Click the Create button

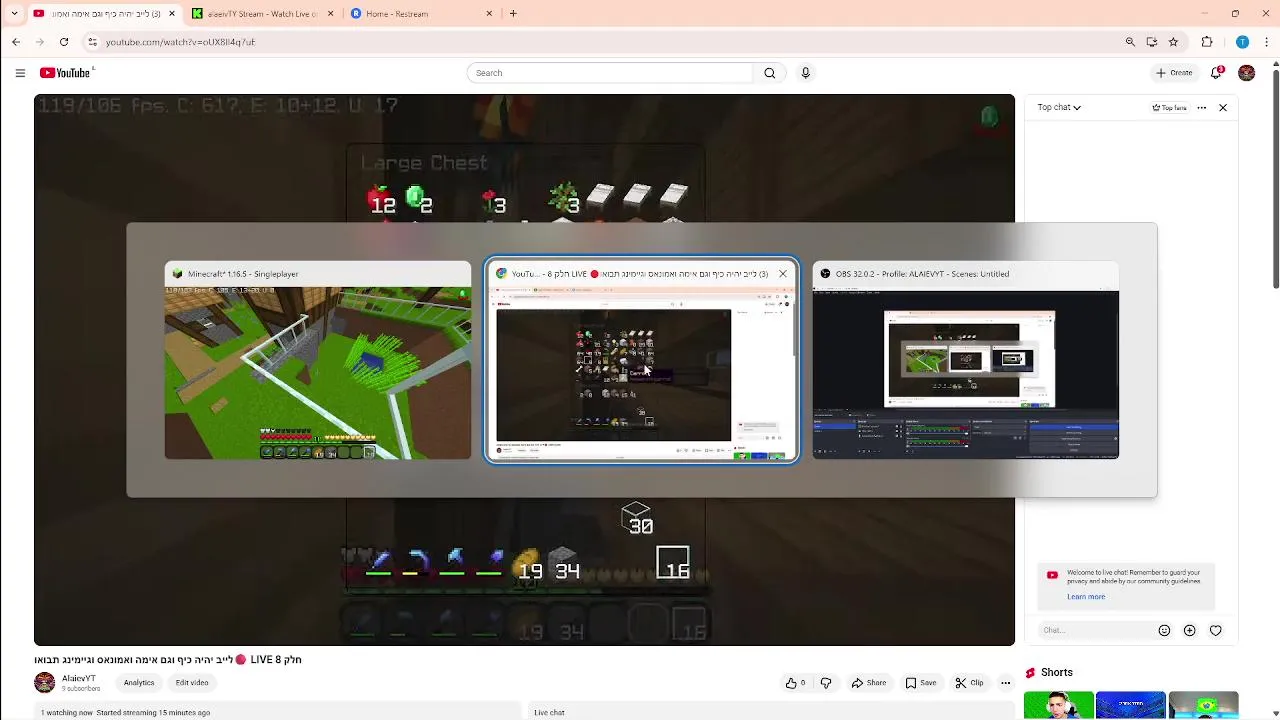[x=1174, y=73]
